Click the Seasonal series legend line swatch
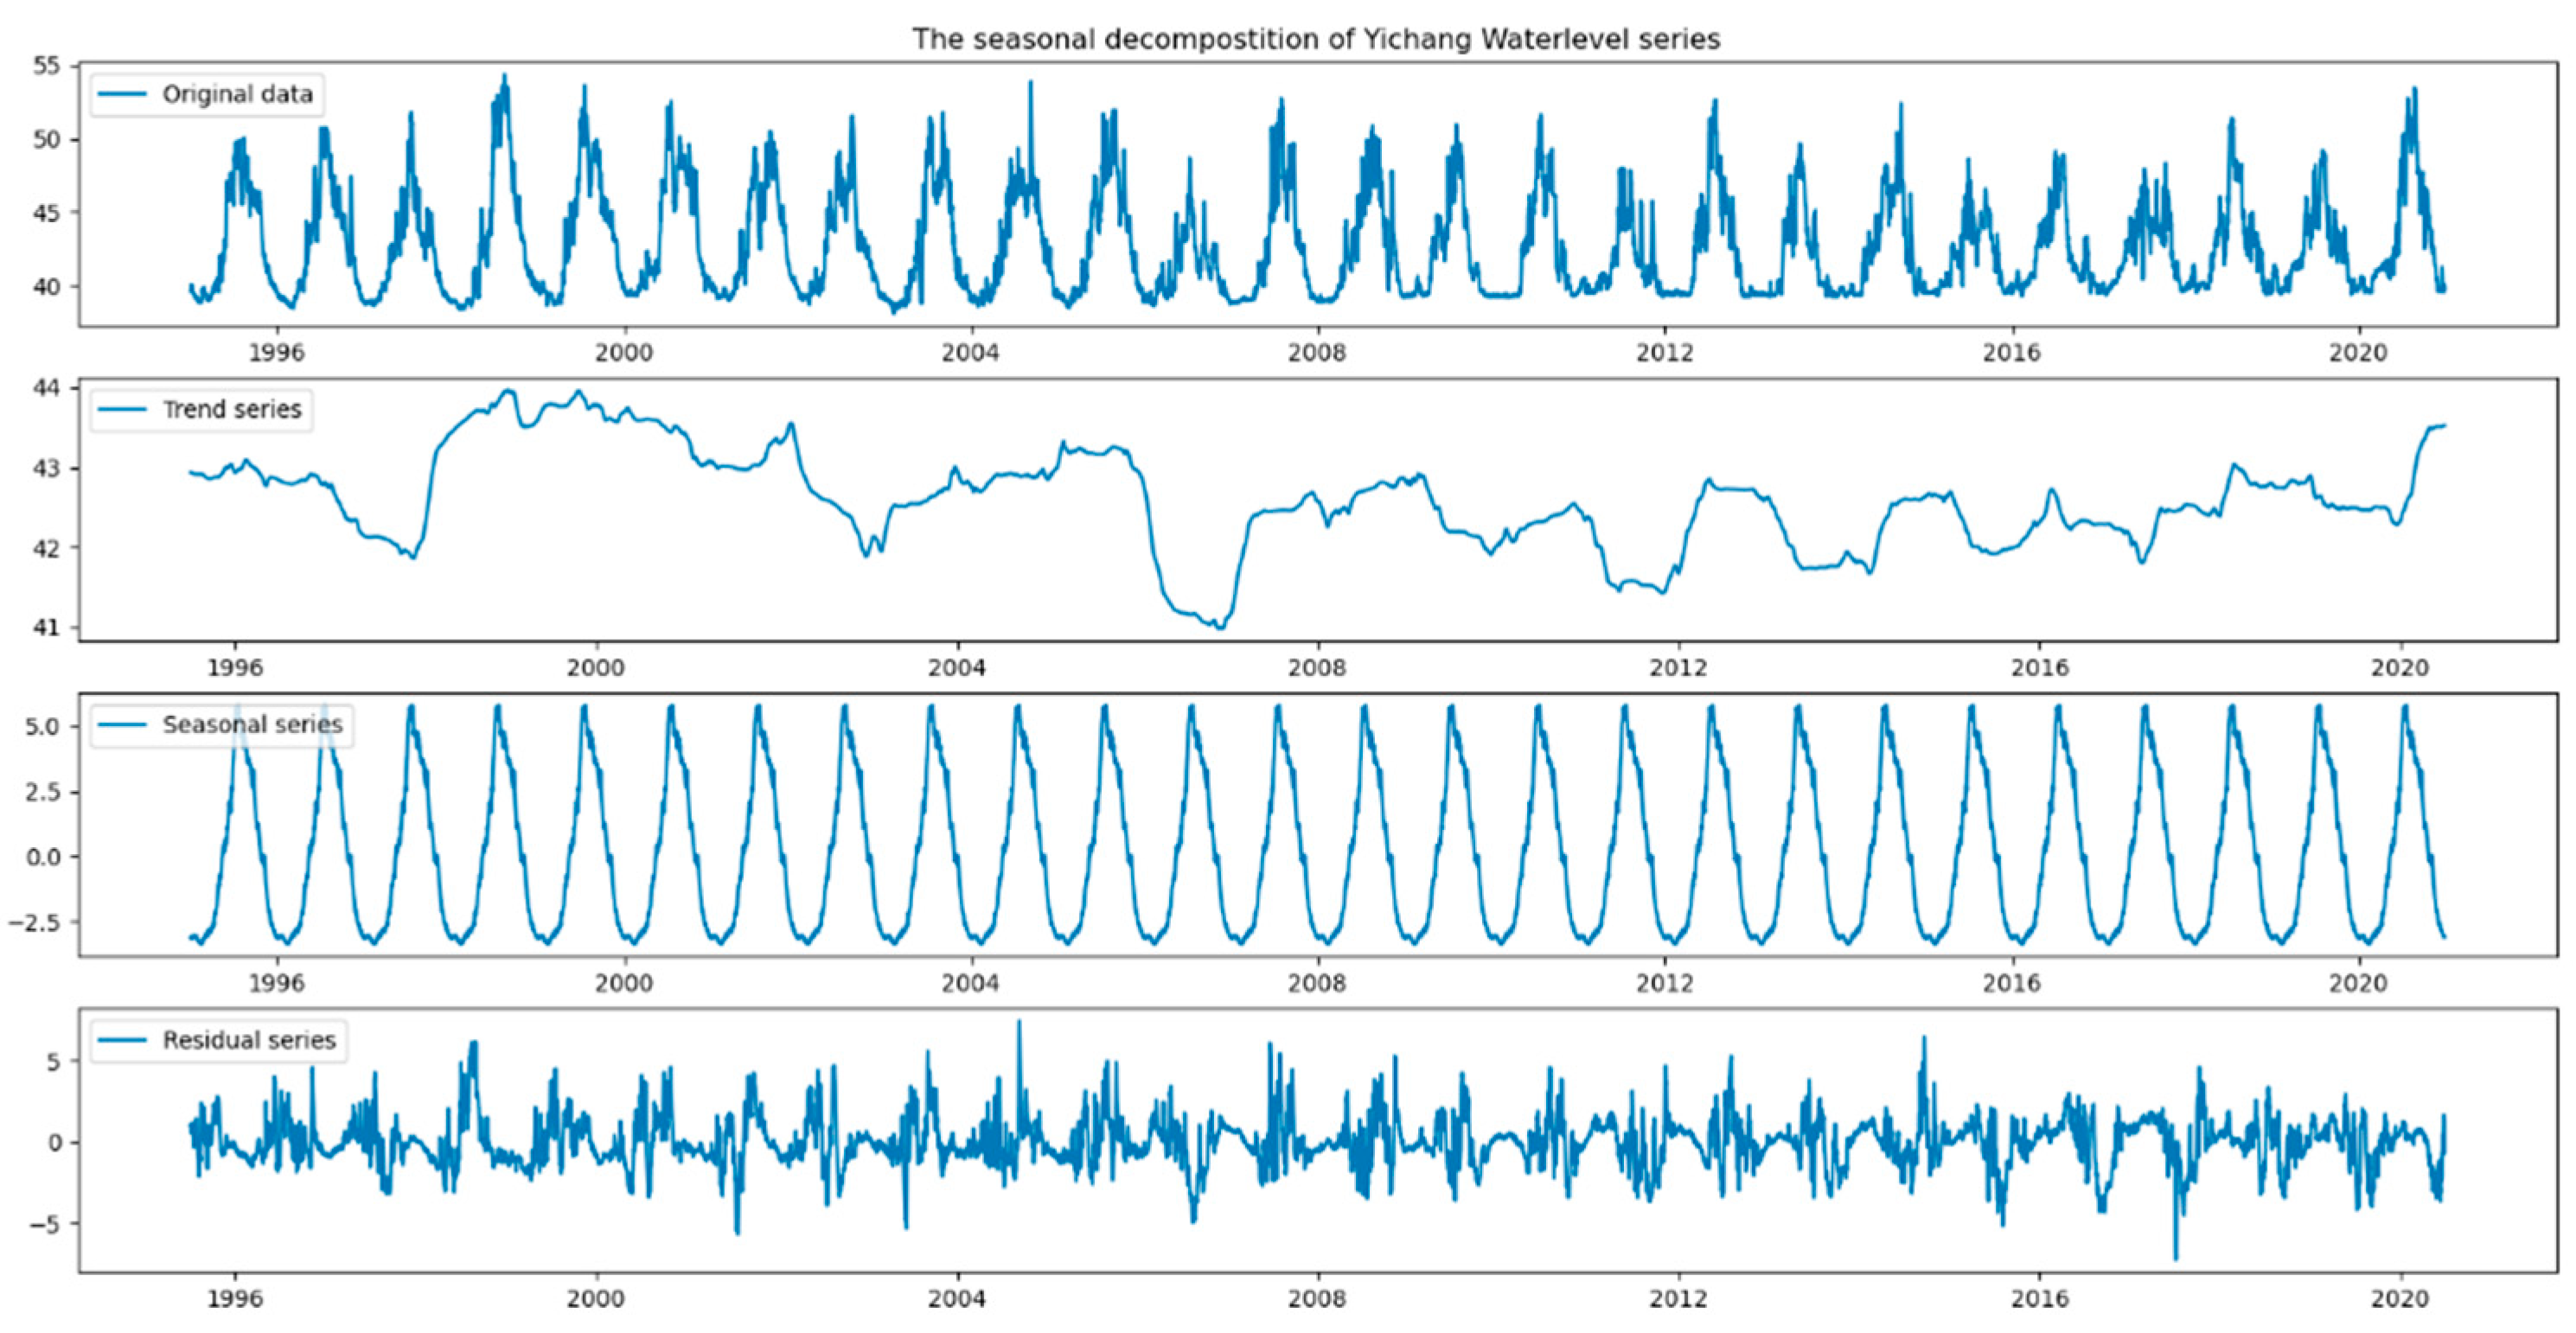The width and height of the screenshot is (2576, 1333). 122,724
